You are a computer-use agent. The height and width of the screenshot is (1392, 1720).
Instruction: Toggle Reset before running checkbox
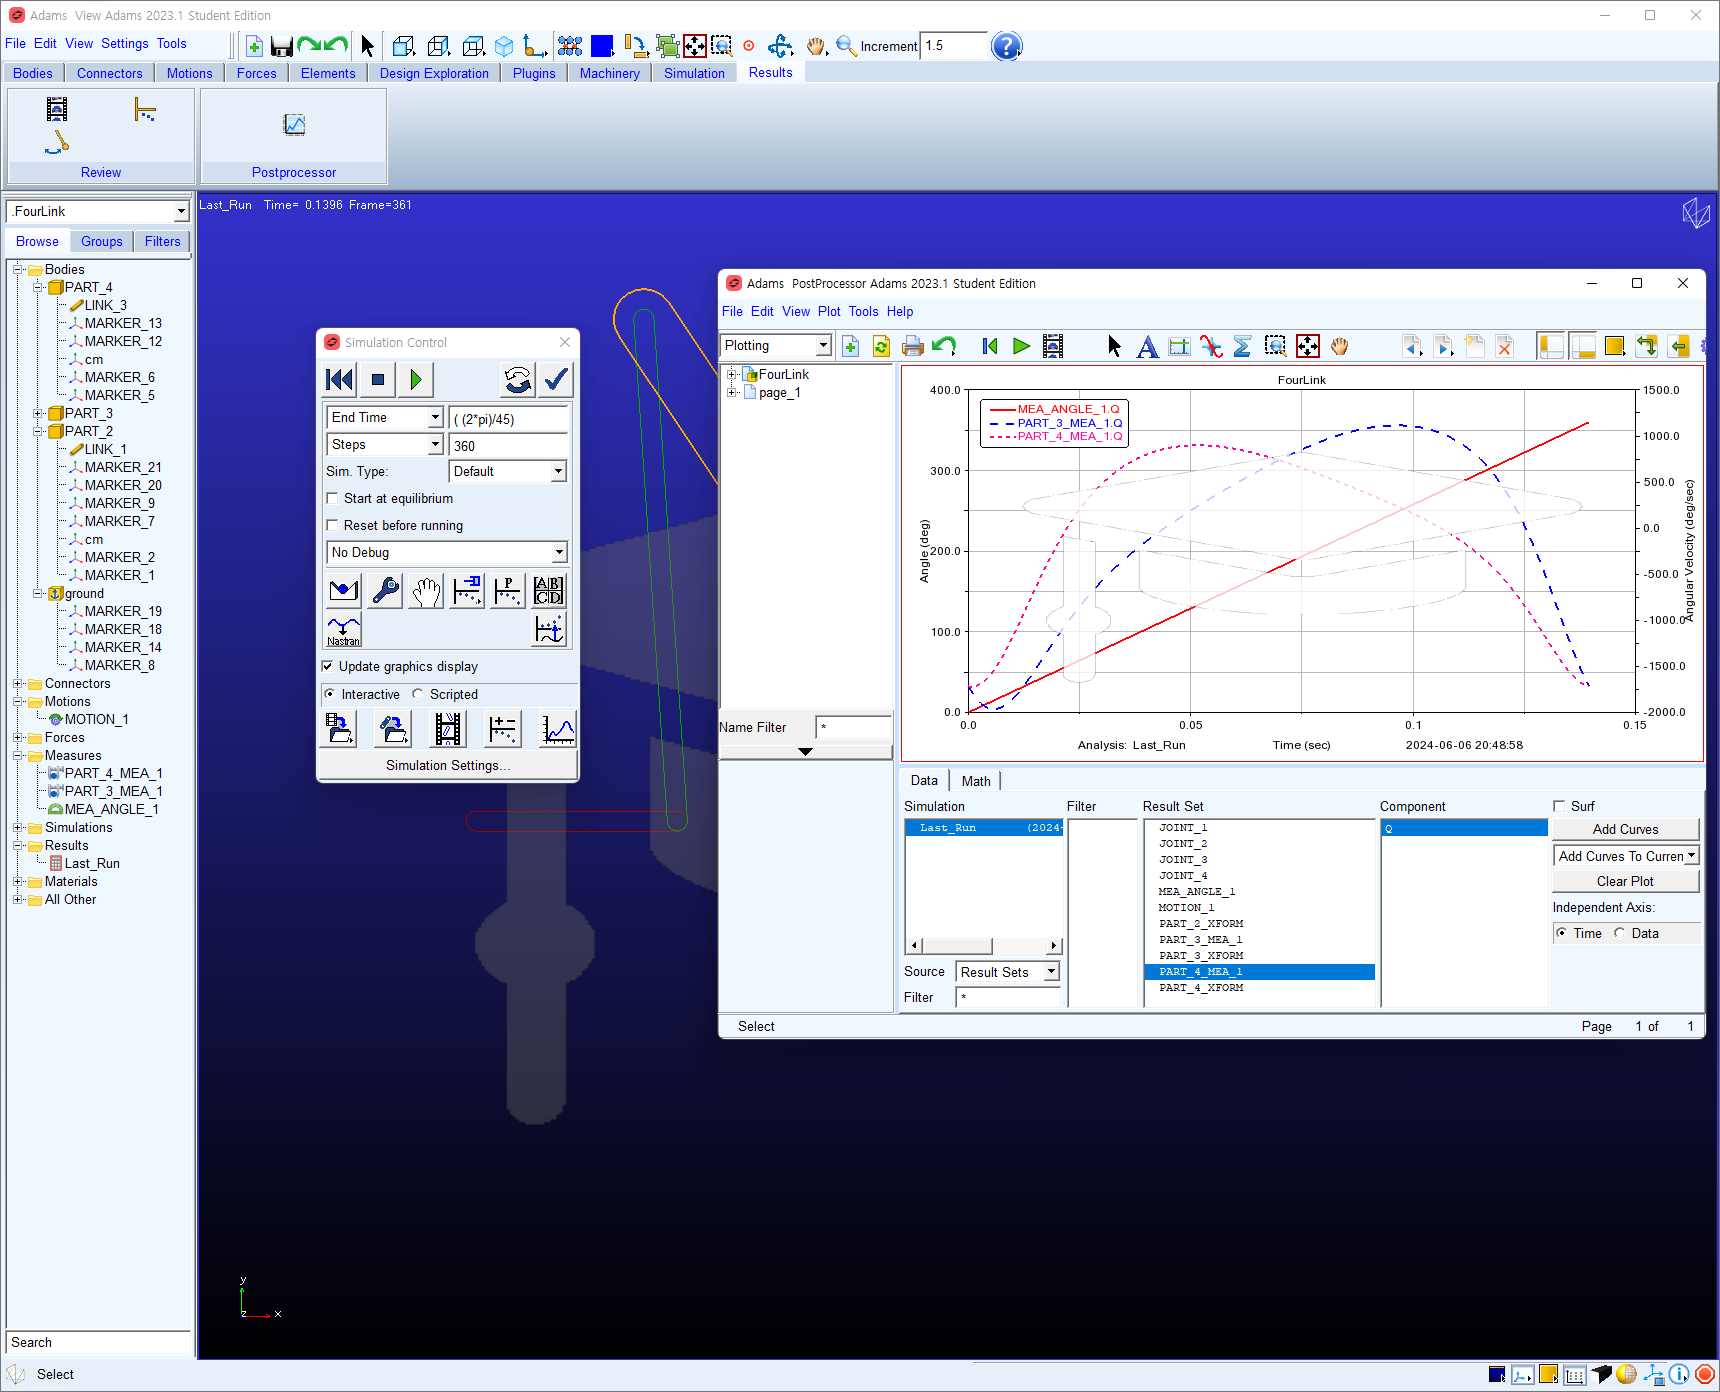point(332,525)
